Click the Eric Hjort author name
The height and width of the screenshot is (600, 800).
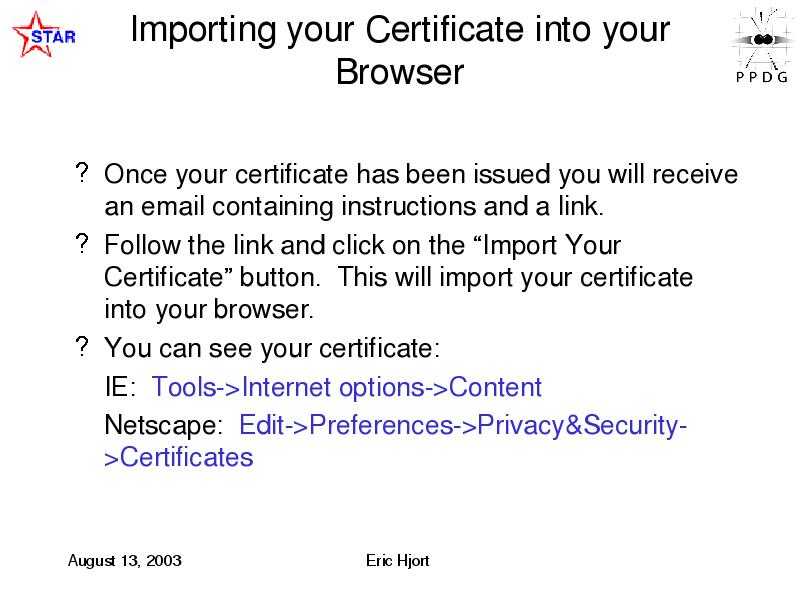[397, 561]
